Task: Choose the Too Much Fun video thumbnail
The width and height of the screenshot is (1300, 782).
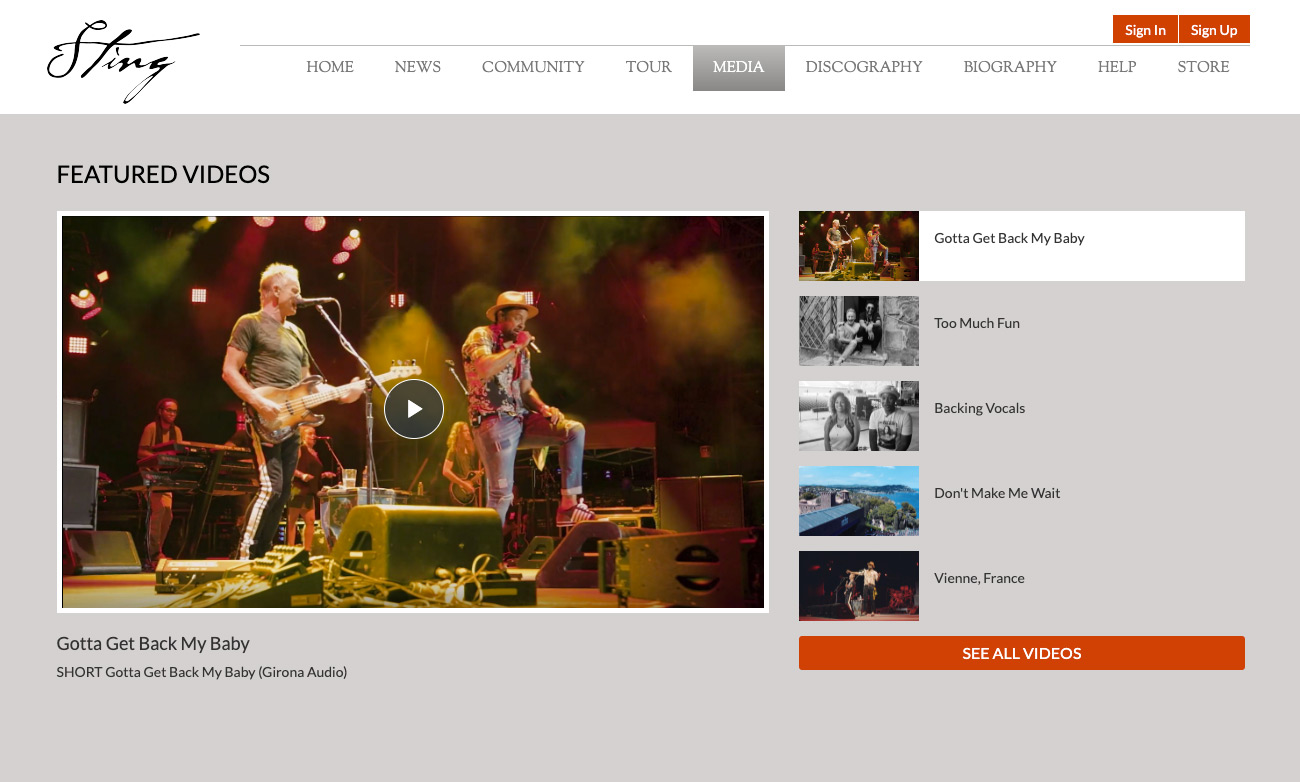Action: pos(859,331)
